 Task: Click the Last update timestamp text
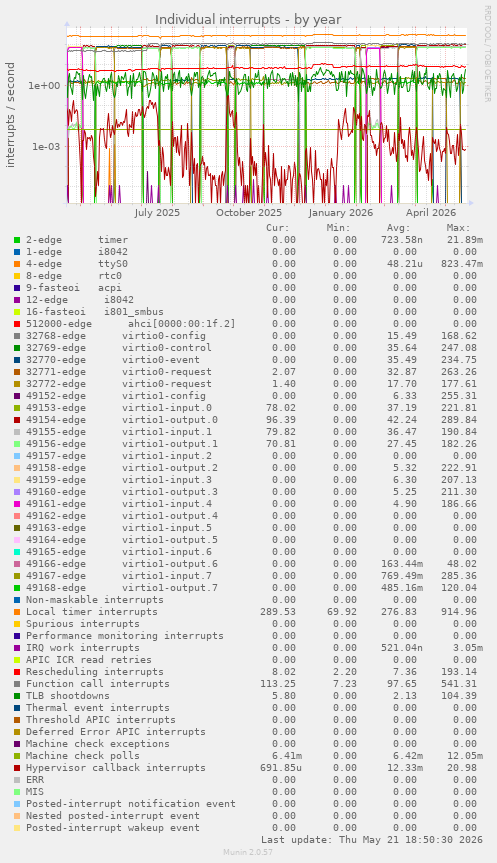click(372, 840)
